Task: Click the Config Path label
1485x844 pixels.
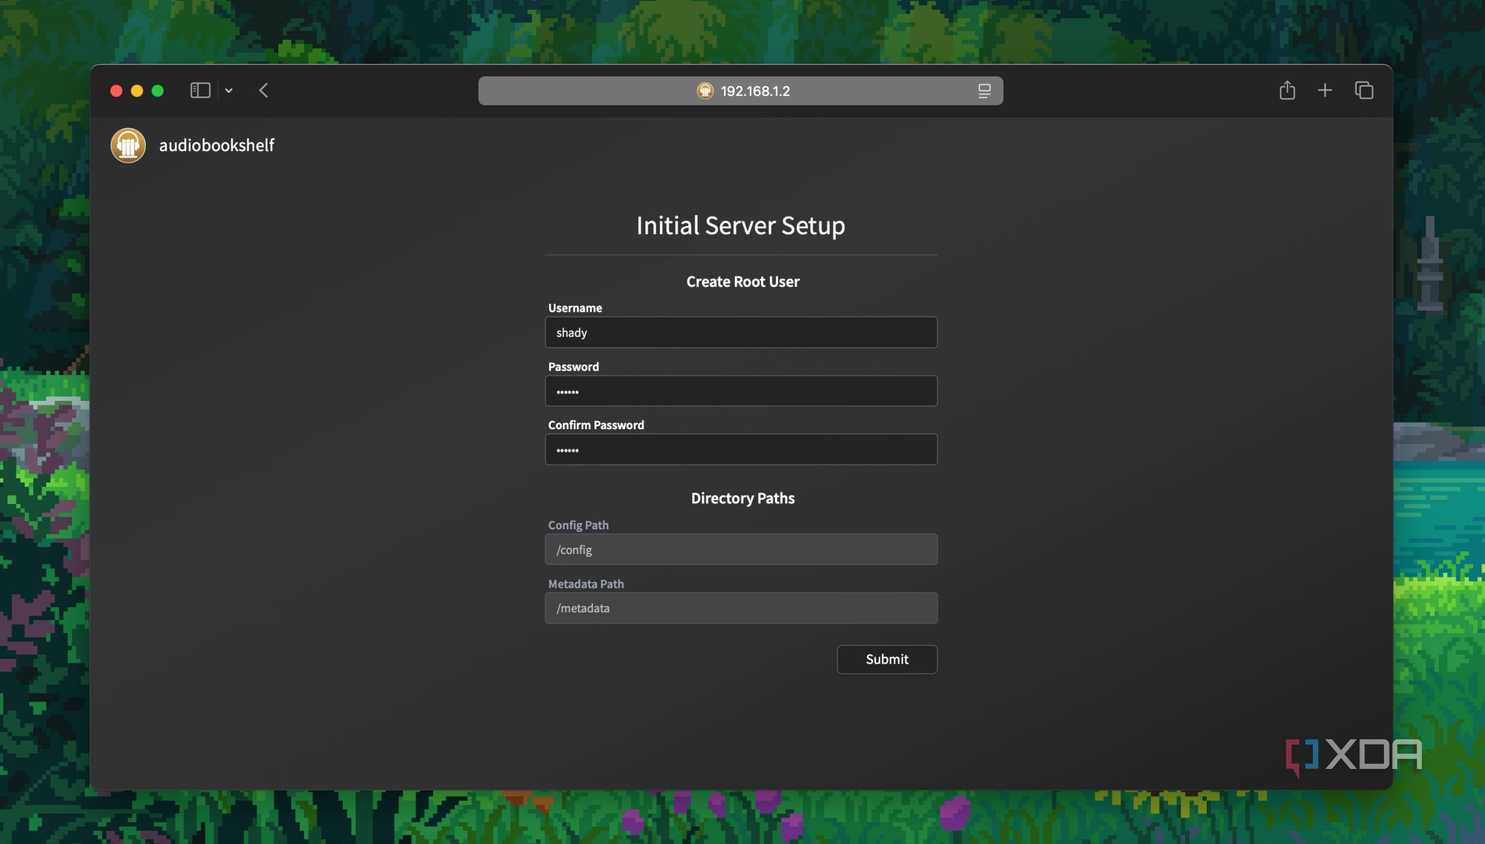Action: click(578, 525)
